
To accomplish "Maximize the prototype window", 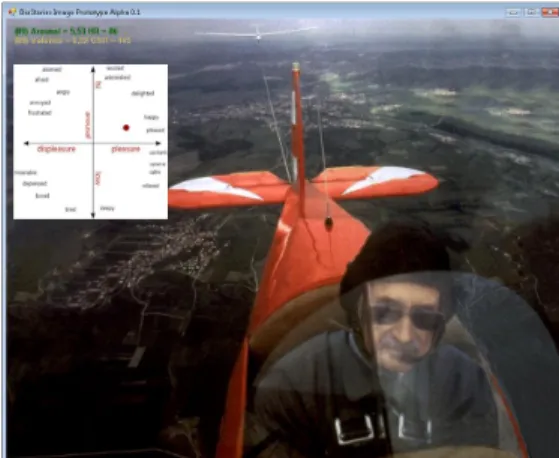I will pyautogui.click(x=531, y=12).
